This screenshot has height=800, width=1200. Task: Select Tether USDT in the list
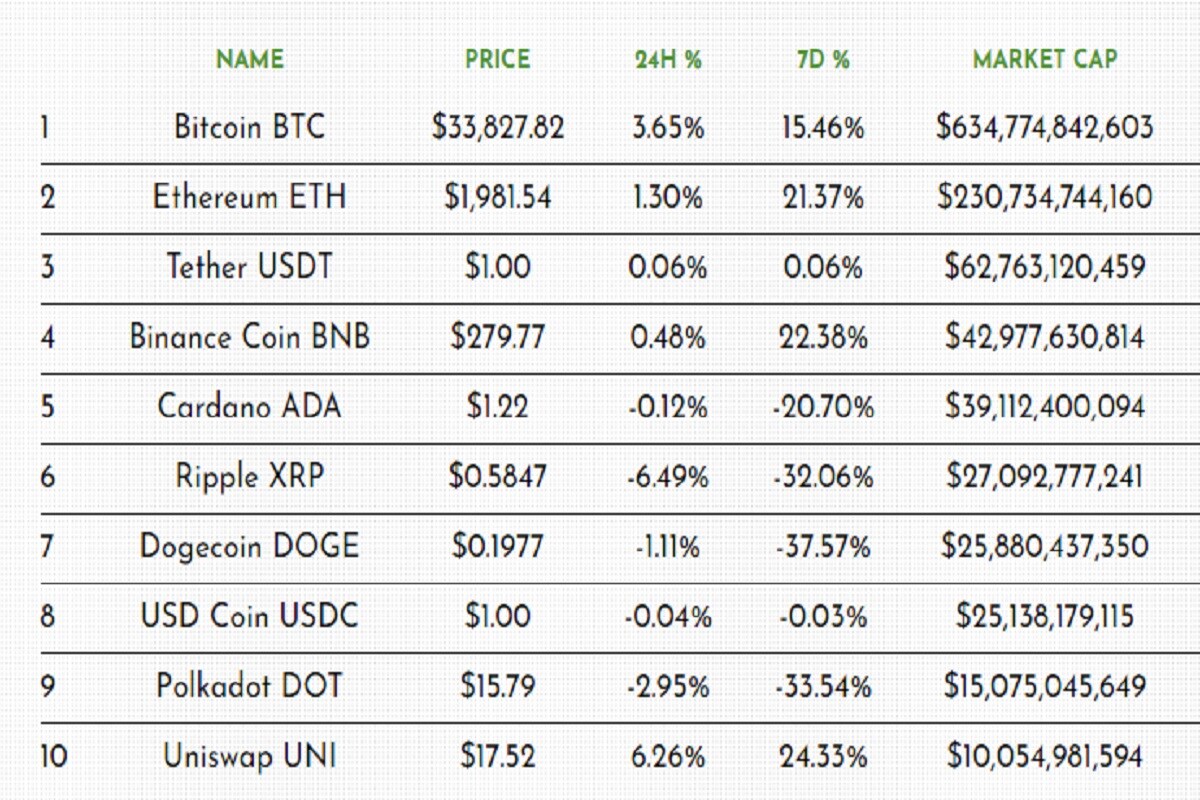point(250,267)
